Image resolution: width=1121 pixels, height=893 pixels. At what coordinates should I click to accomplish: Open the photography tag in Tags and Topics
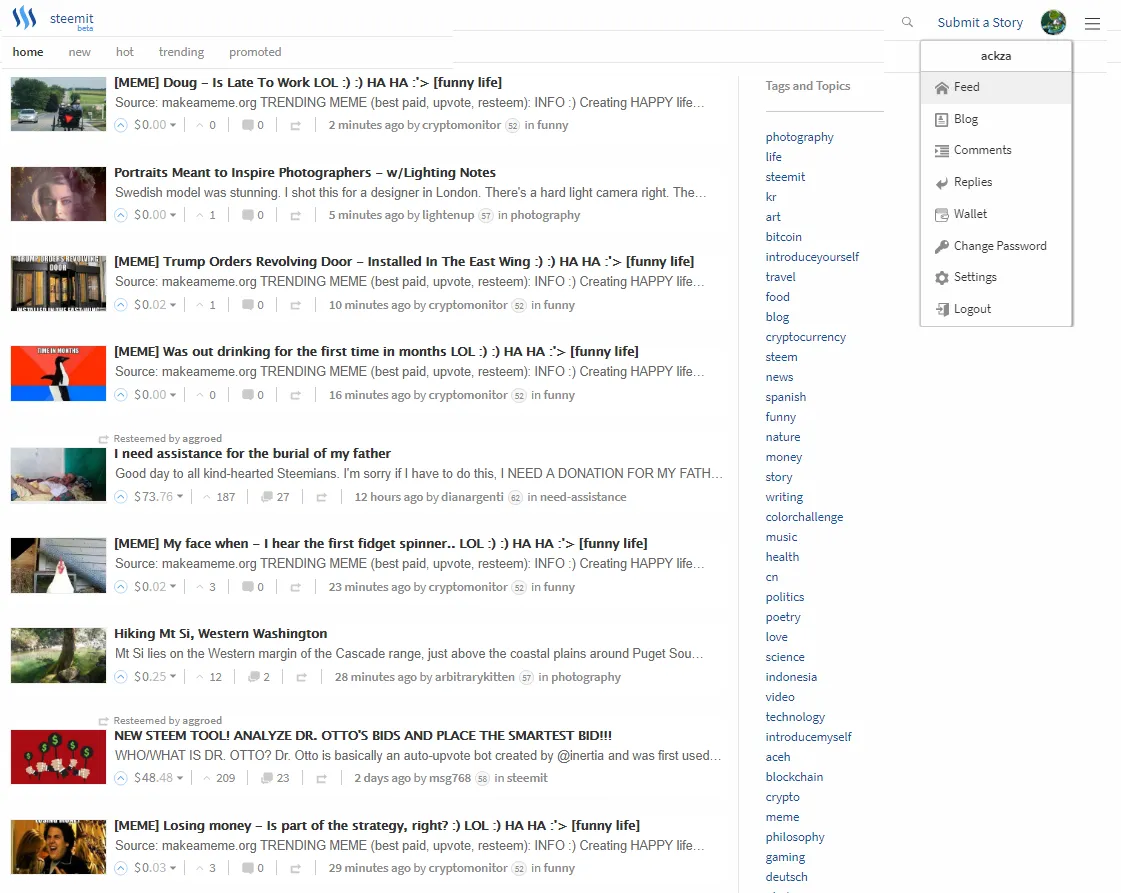pyautogui.click(x=799, y=137)
